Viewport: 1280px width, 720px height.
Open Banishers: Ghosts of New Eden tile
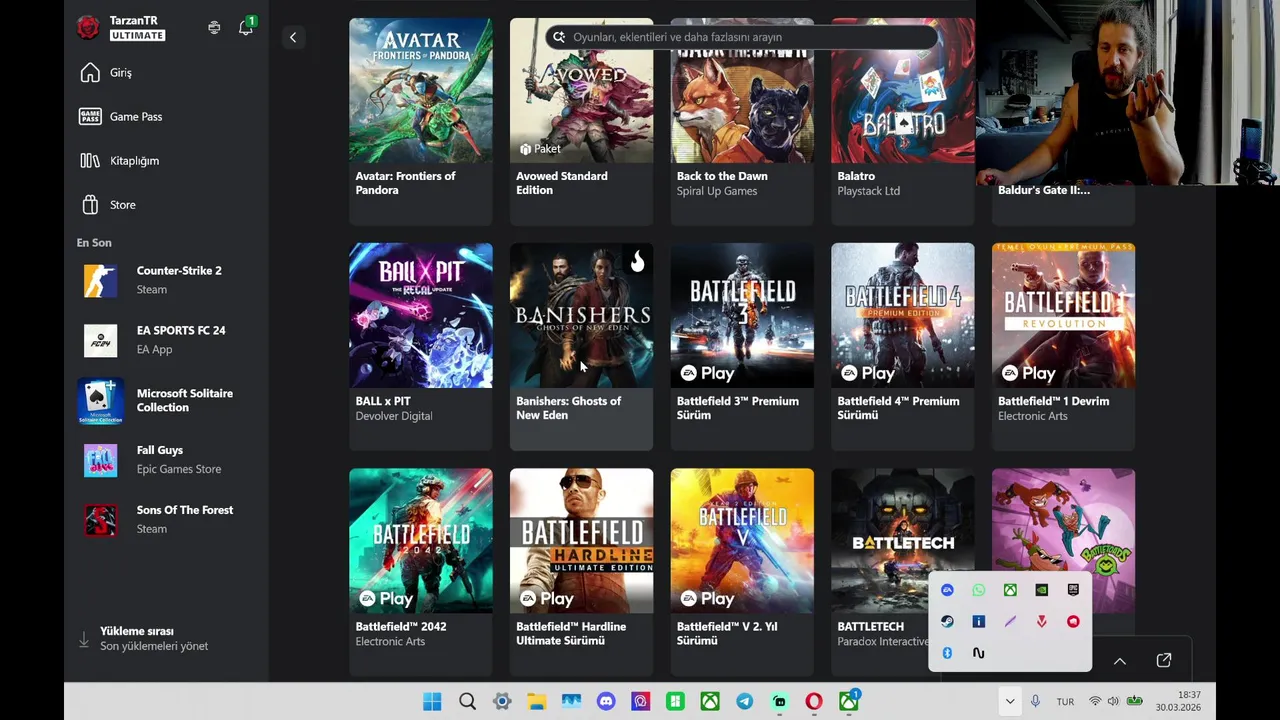click(581, 346)
